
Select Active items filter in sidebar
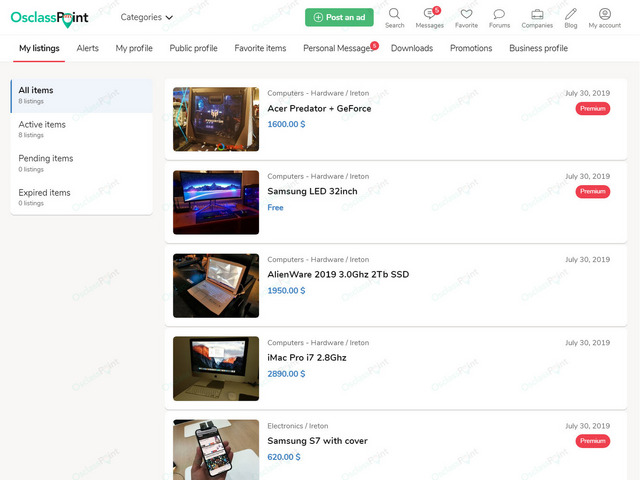pyautogui.click(x=82, y=129)
